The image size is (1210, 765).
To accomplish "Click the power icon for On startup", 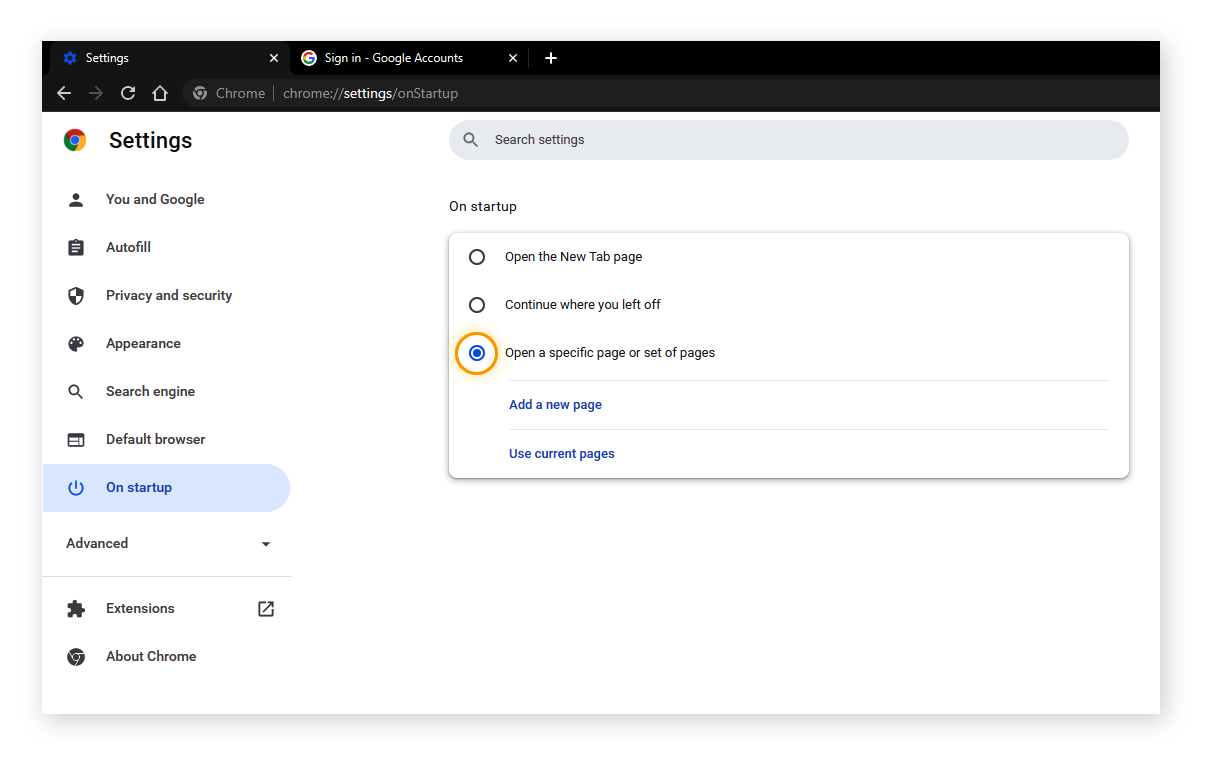I will (76, 487).
